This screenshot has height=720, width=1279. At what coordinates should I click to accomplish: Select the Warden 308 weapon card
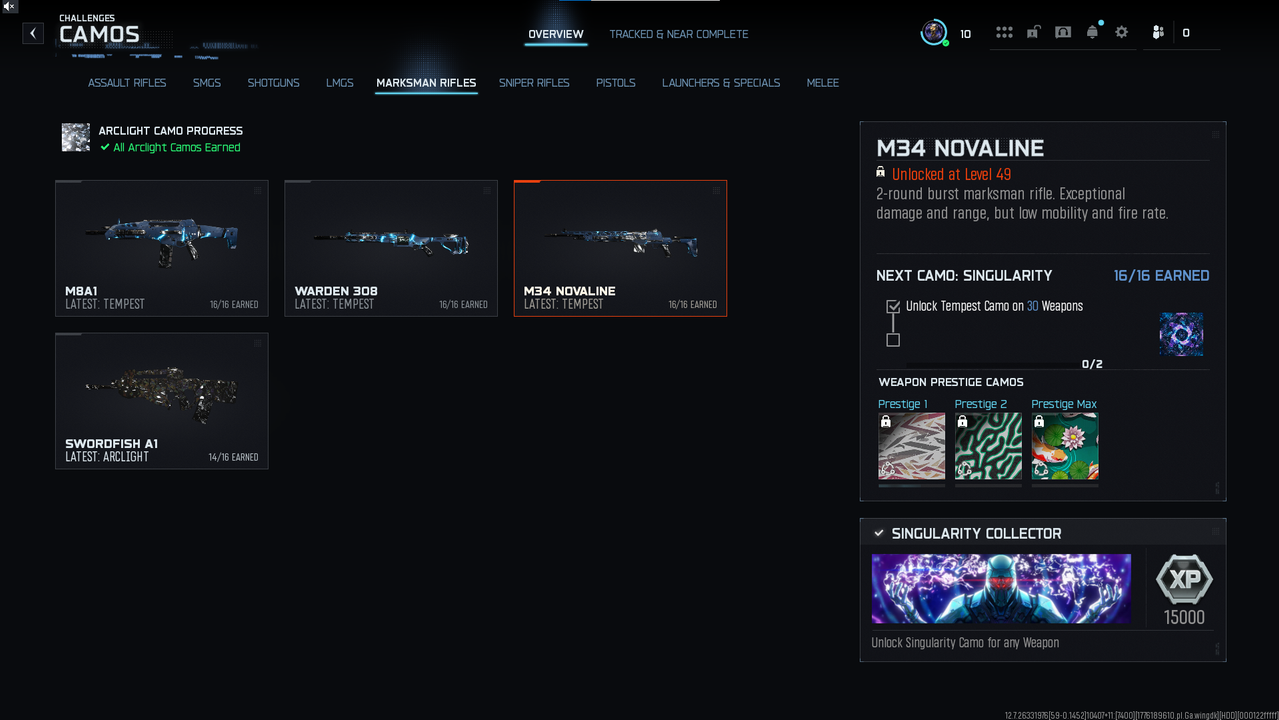[390, 248]
